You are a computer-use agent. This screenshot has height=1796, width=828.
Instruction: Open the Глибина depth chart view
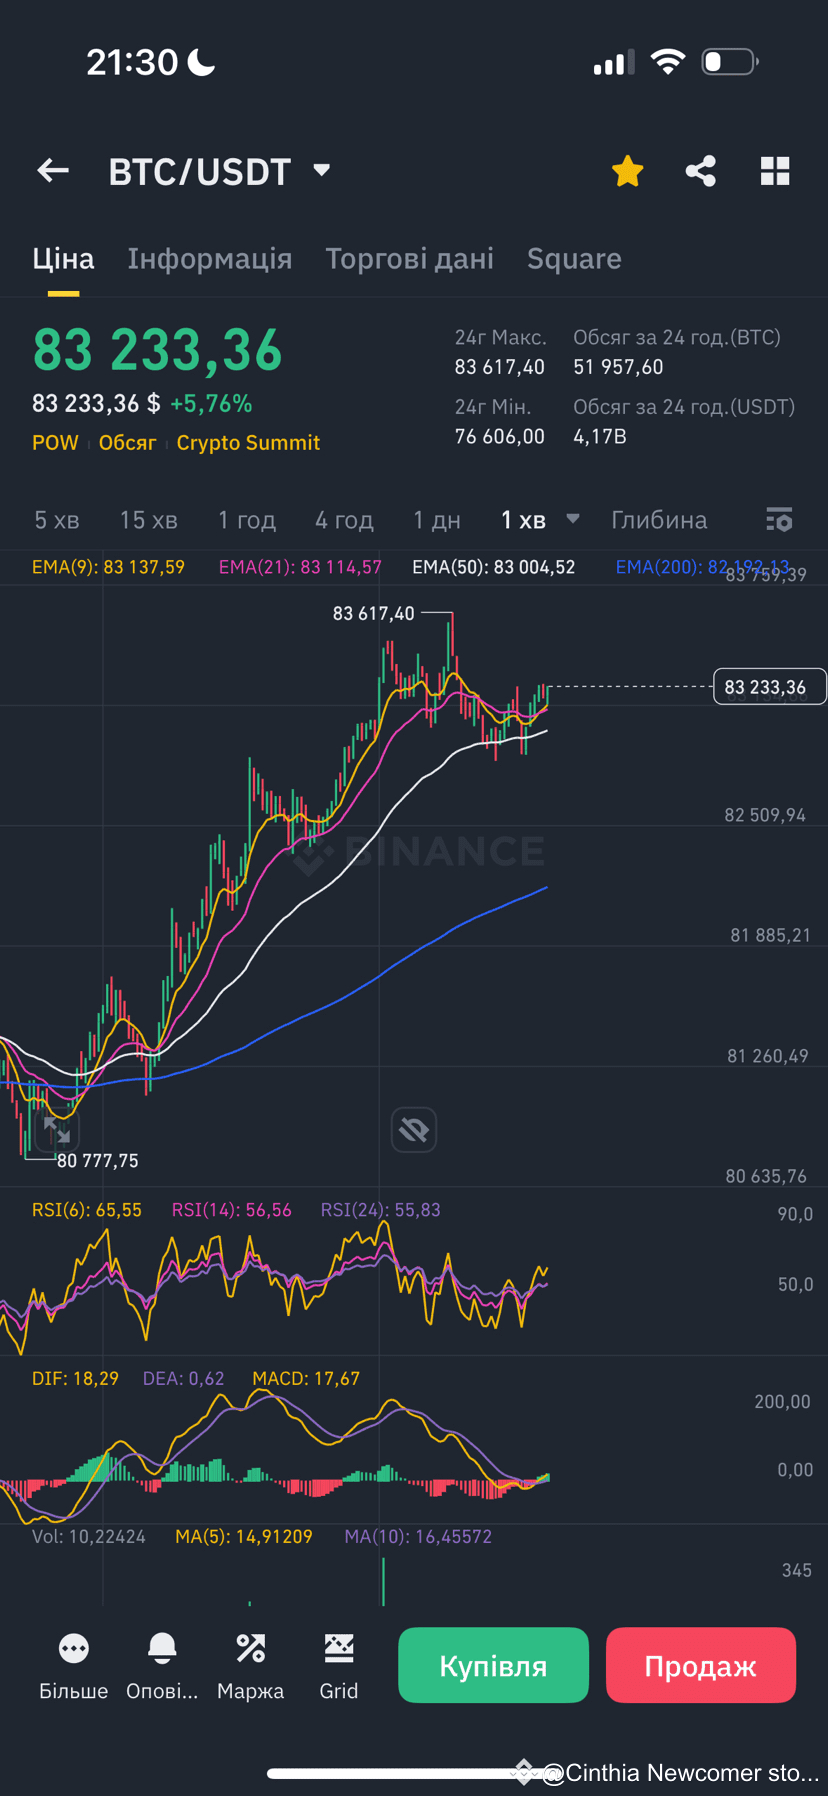pos(659,520)
